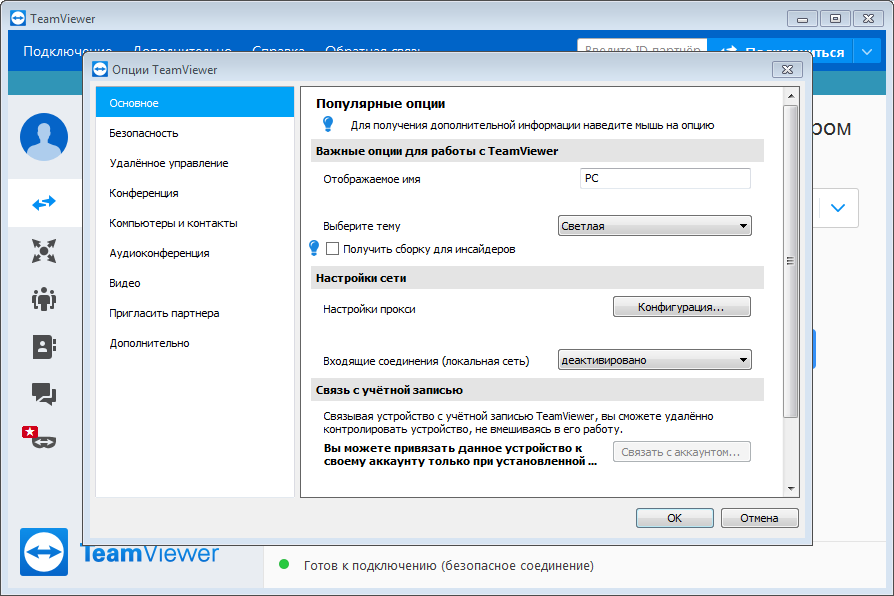
Task: Enable the insider build checkbox
Action: (x=333, y=249)
